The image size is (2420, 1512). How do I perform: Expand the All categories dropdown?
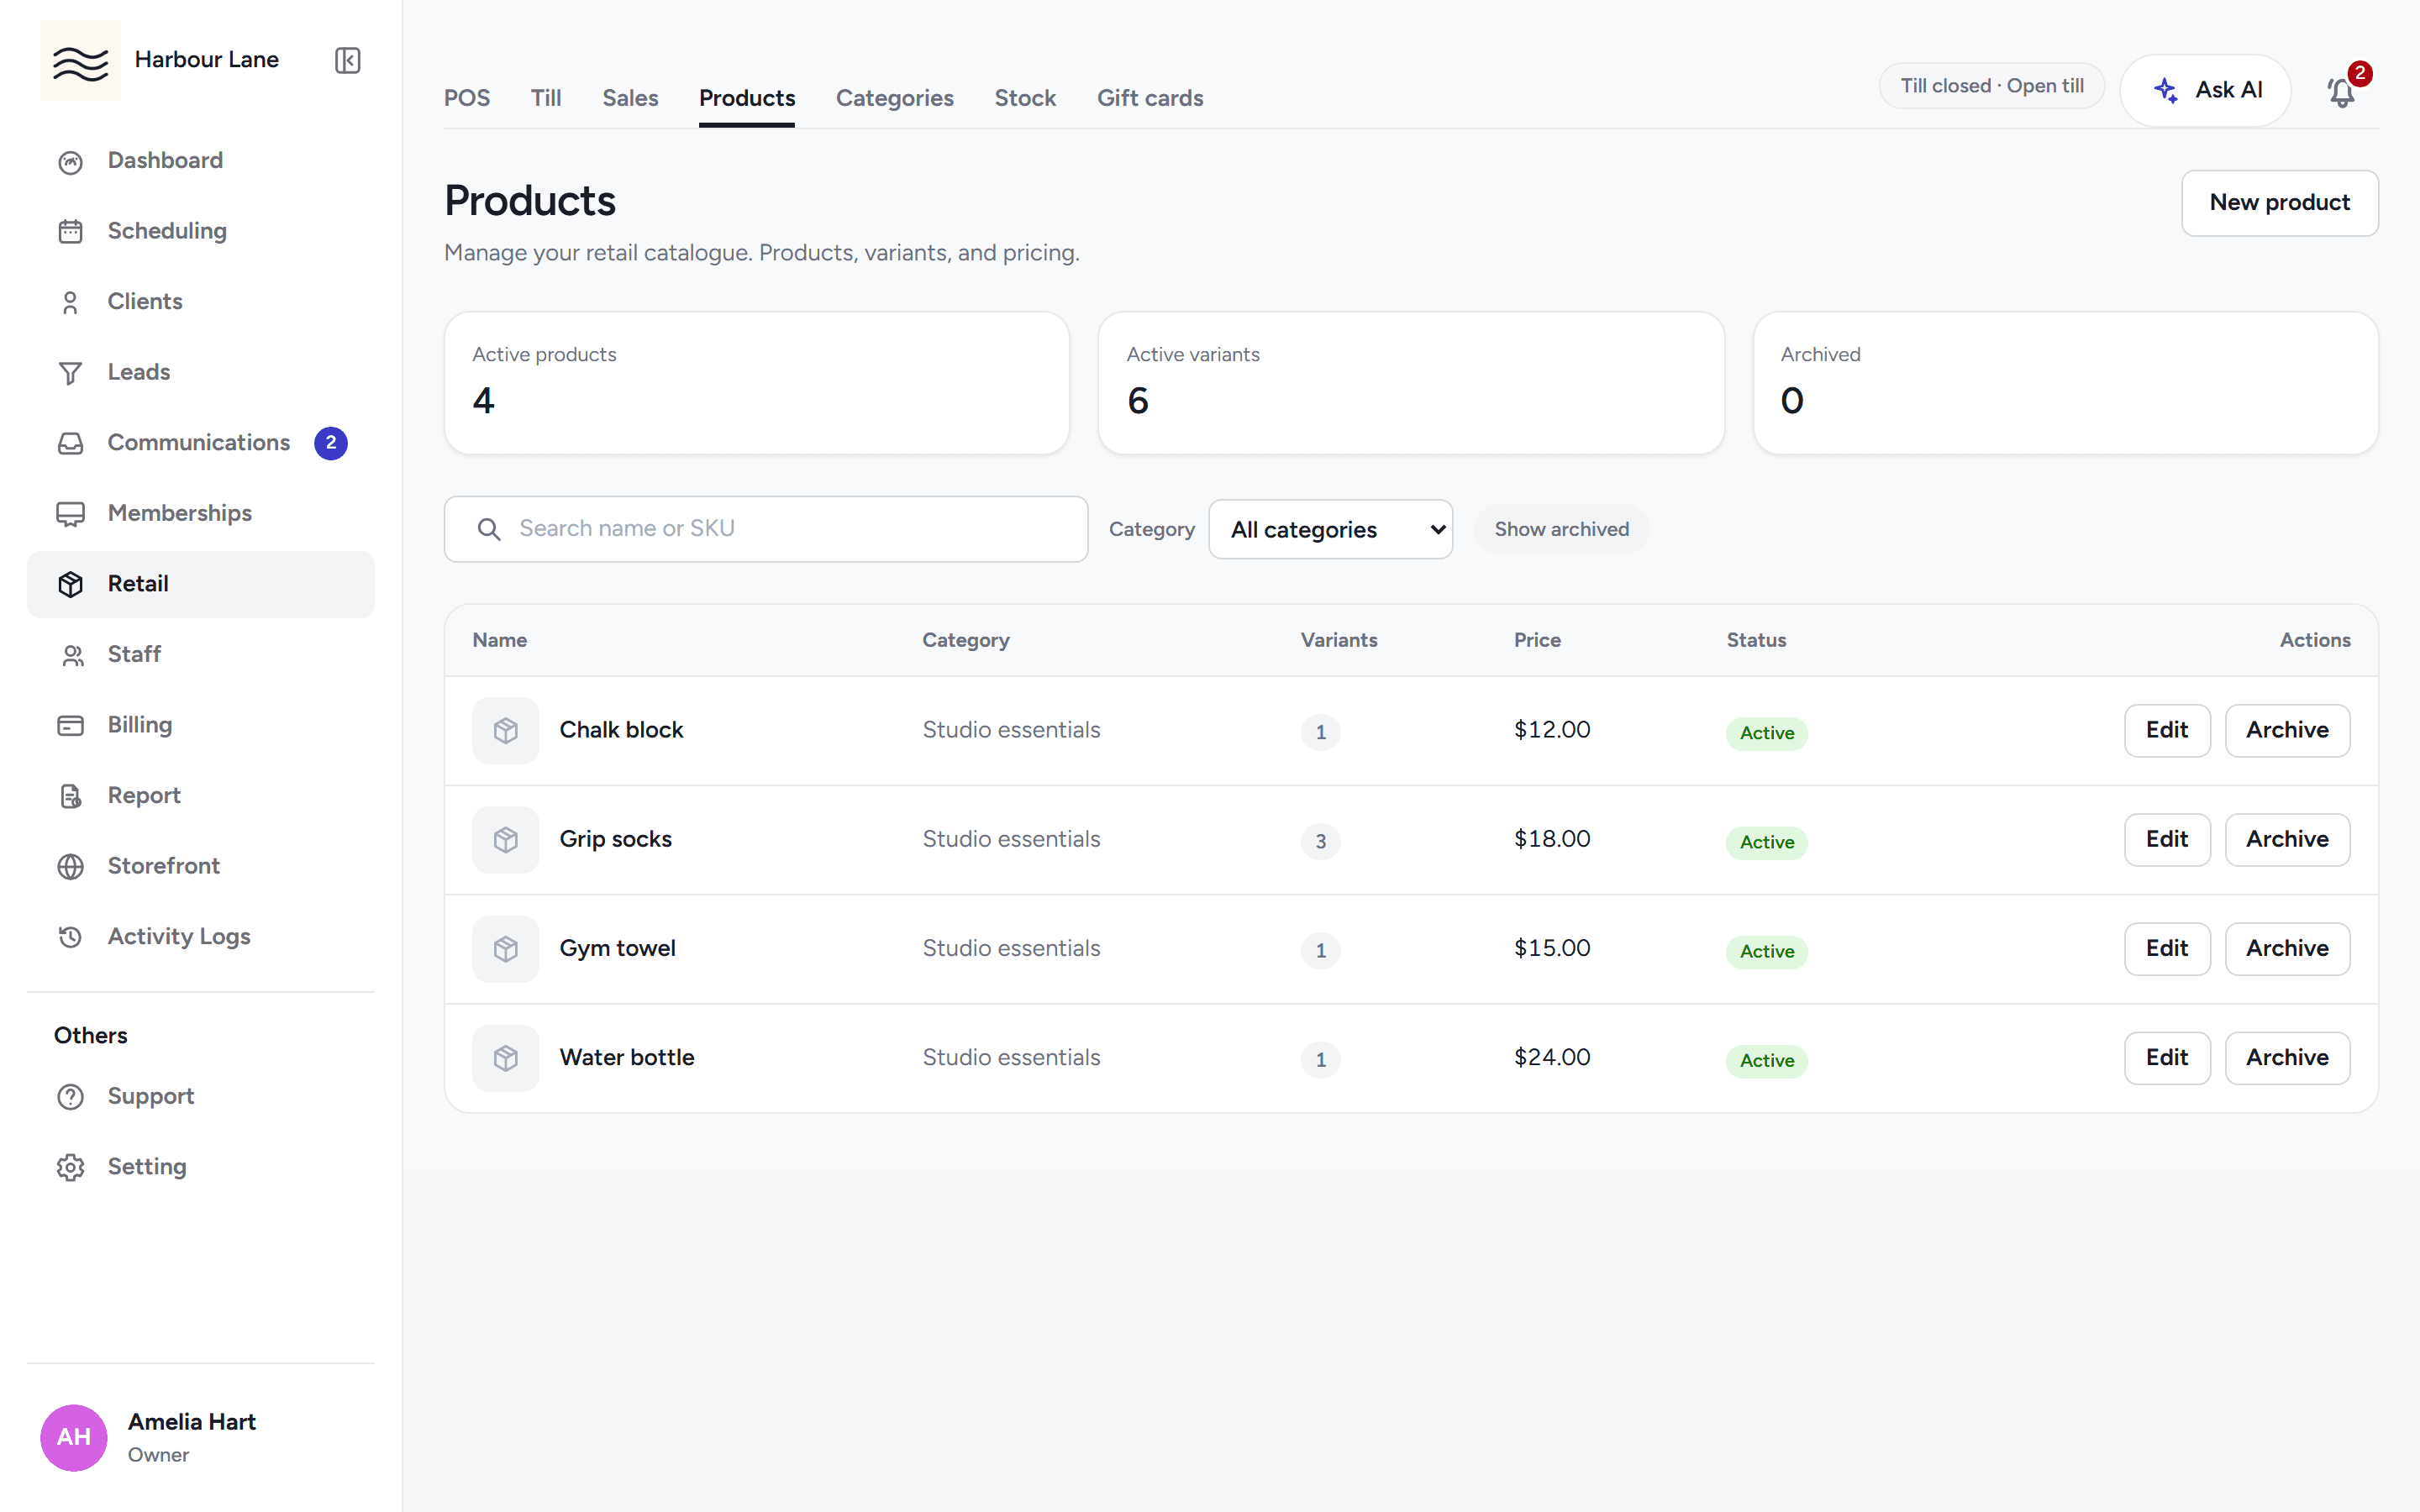pos(1330,529)
